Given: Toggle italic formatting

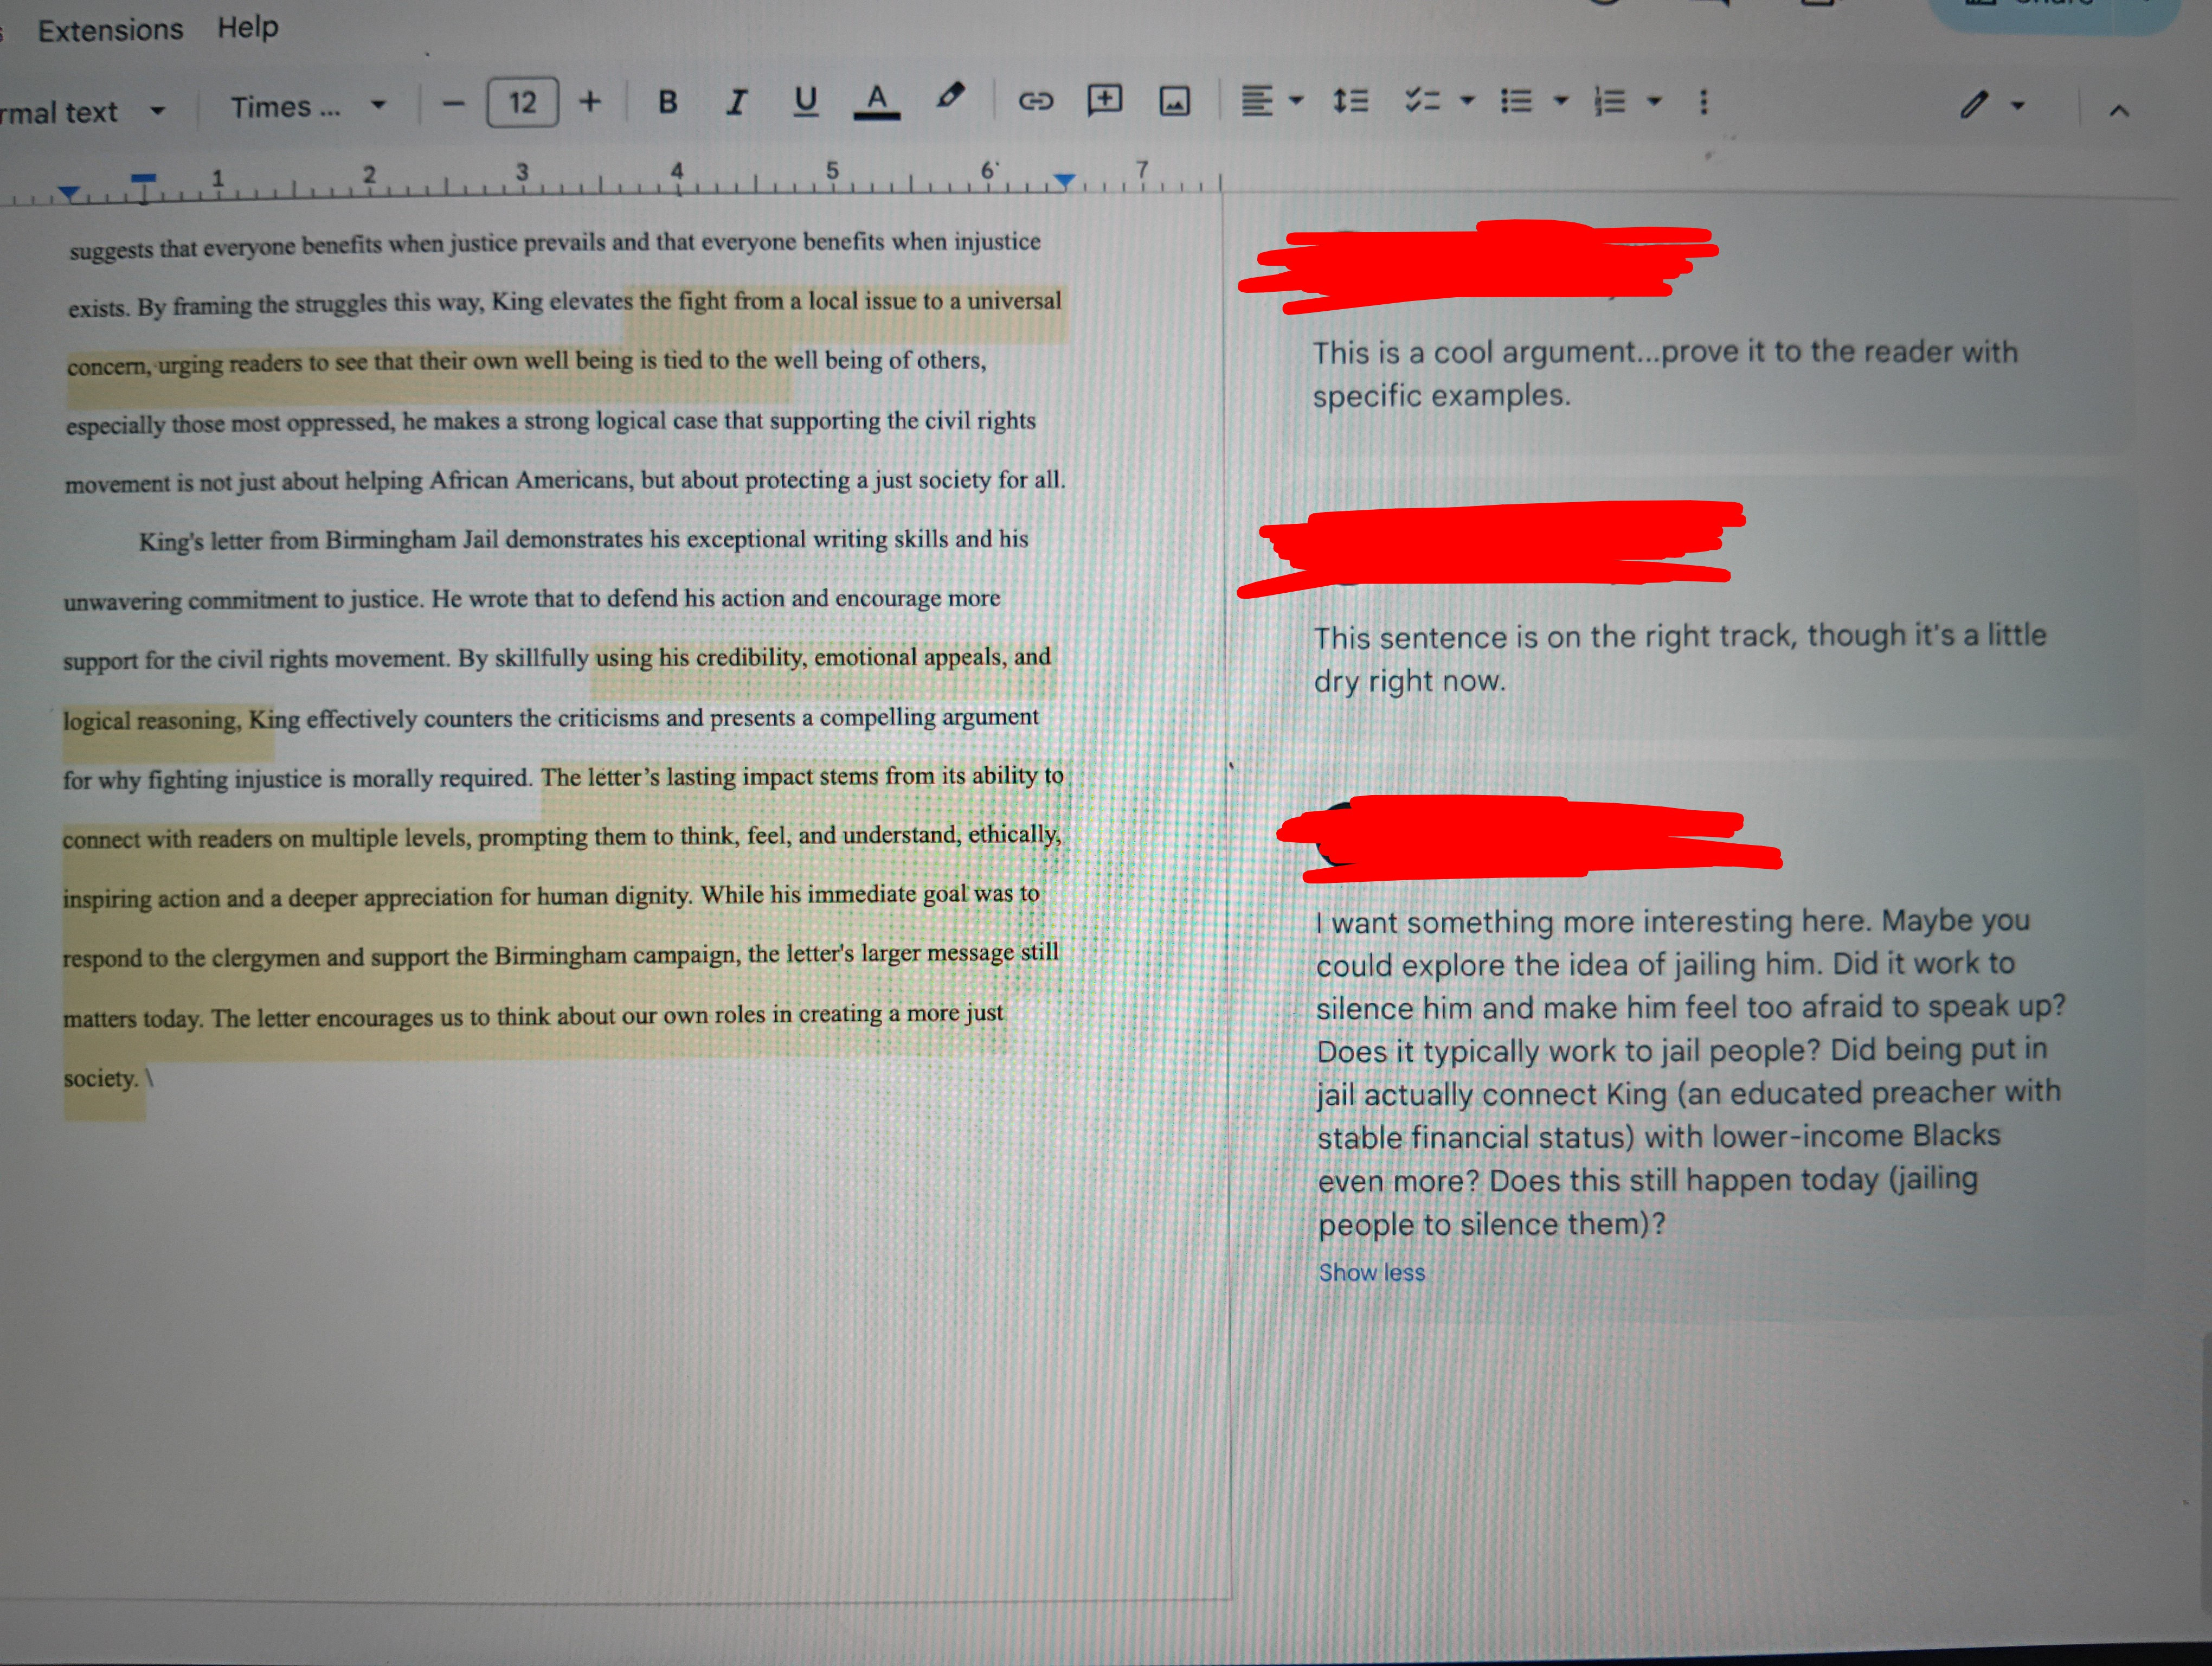Looking at the screenshot, I should tap(736, 102).
